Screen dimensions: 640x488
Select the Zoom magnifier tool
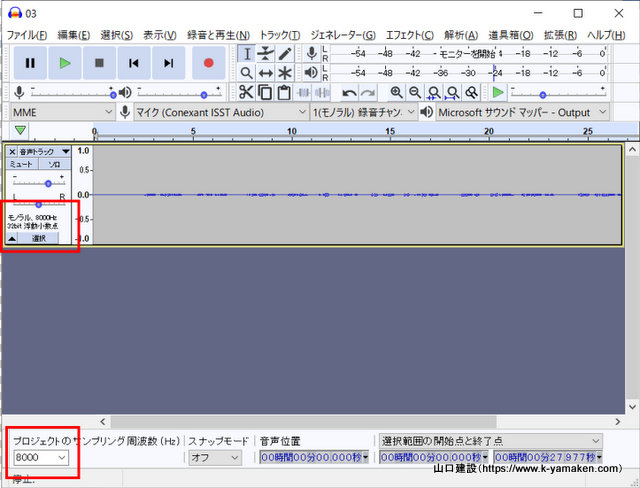[247, 73]
